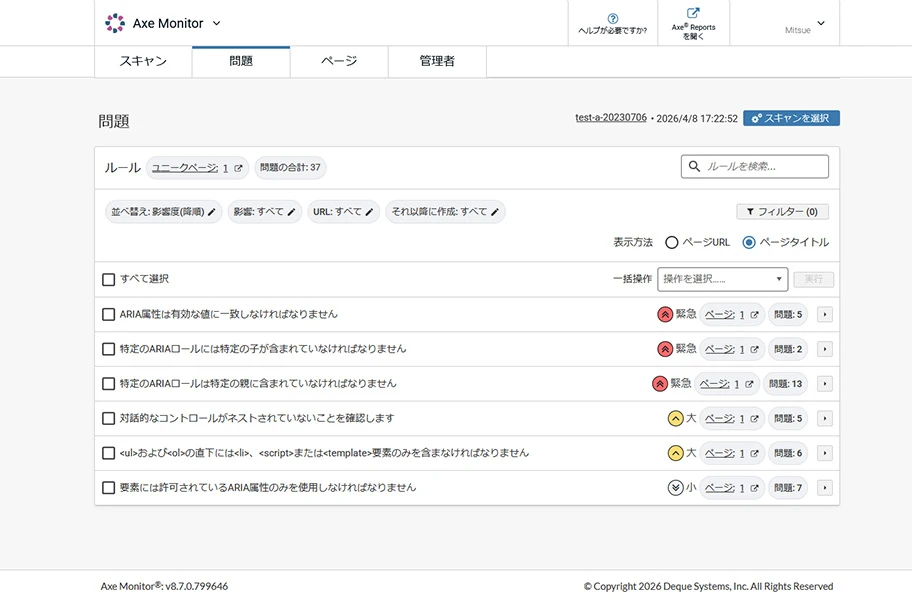Click the Axe Monitor v8.7.0.799646 version text
The width and height of the screenshot is (912, 600).
(164, 586)
